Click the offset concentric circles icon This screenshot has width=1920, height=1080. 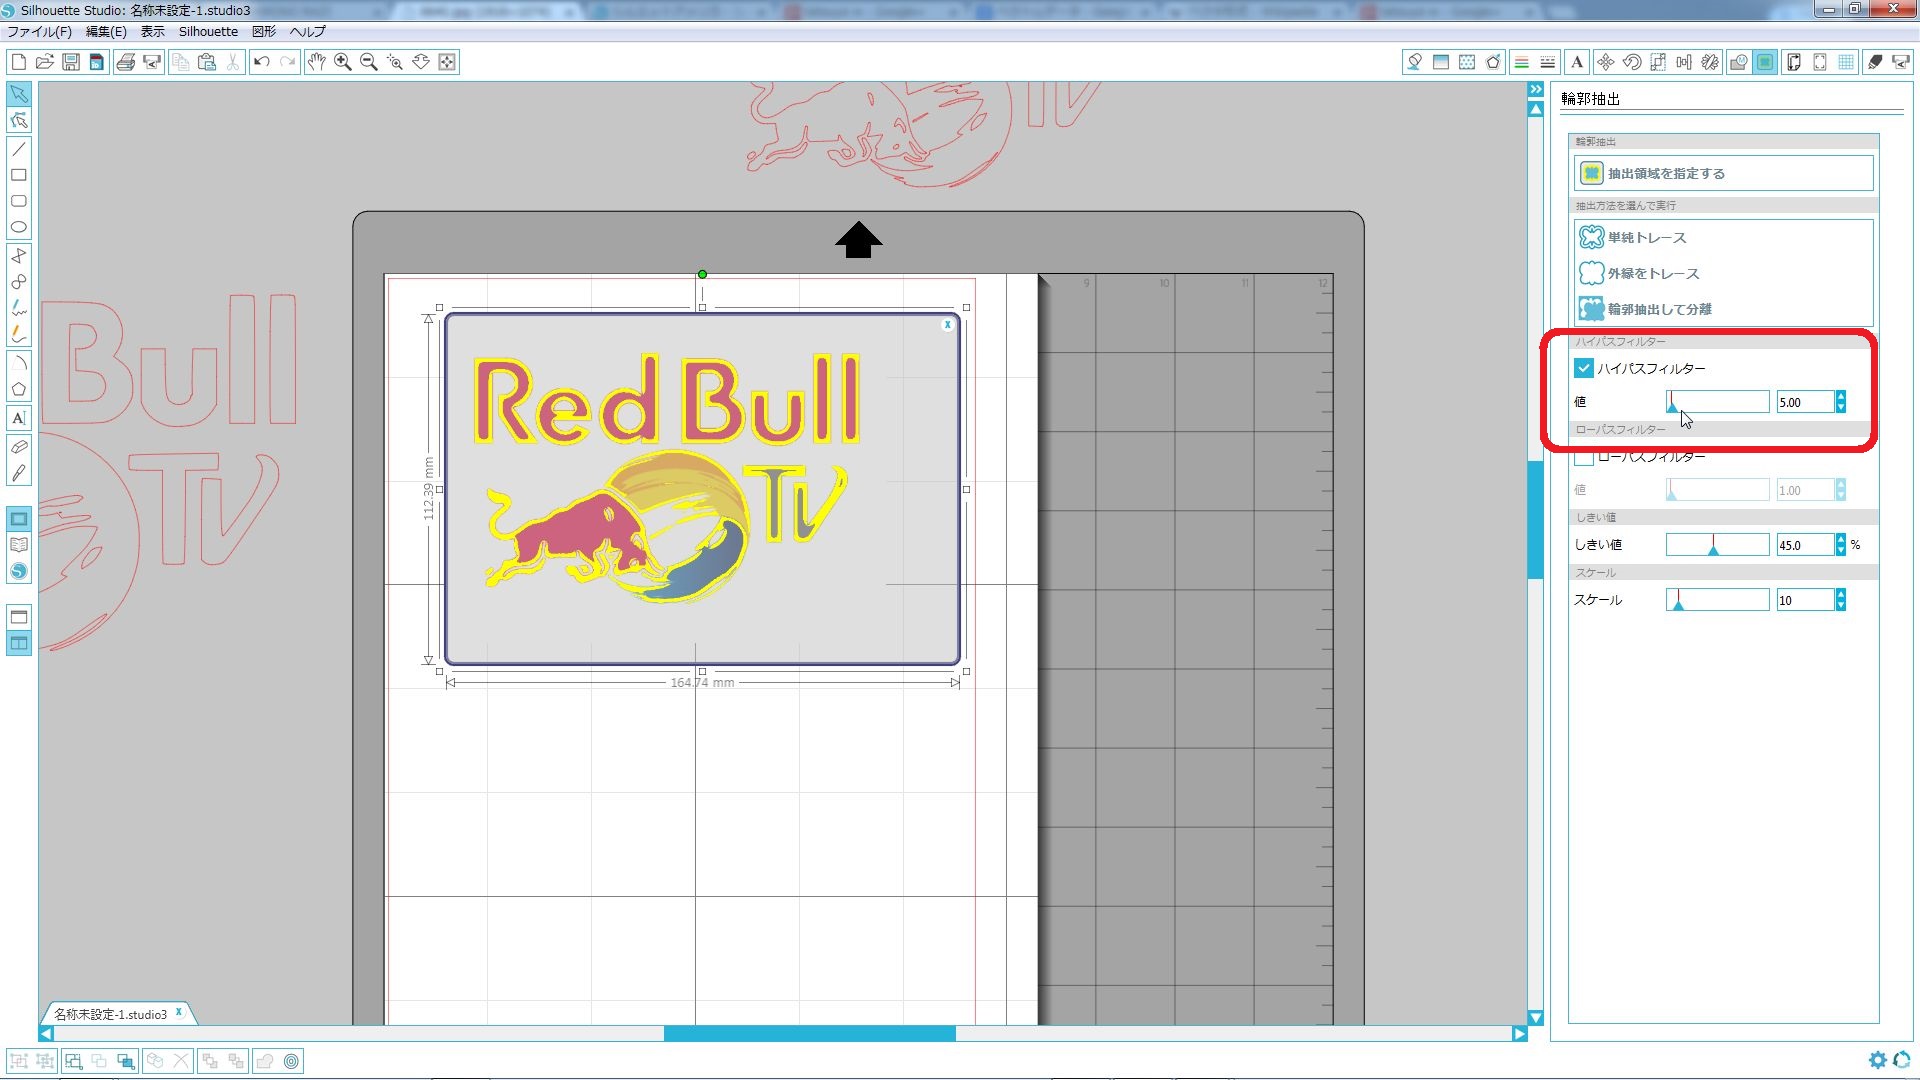(291, 1061)
